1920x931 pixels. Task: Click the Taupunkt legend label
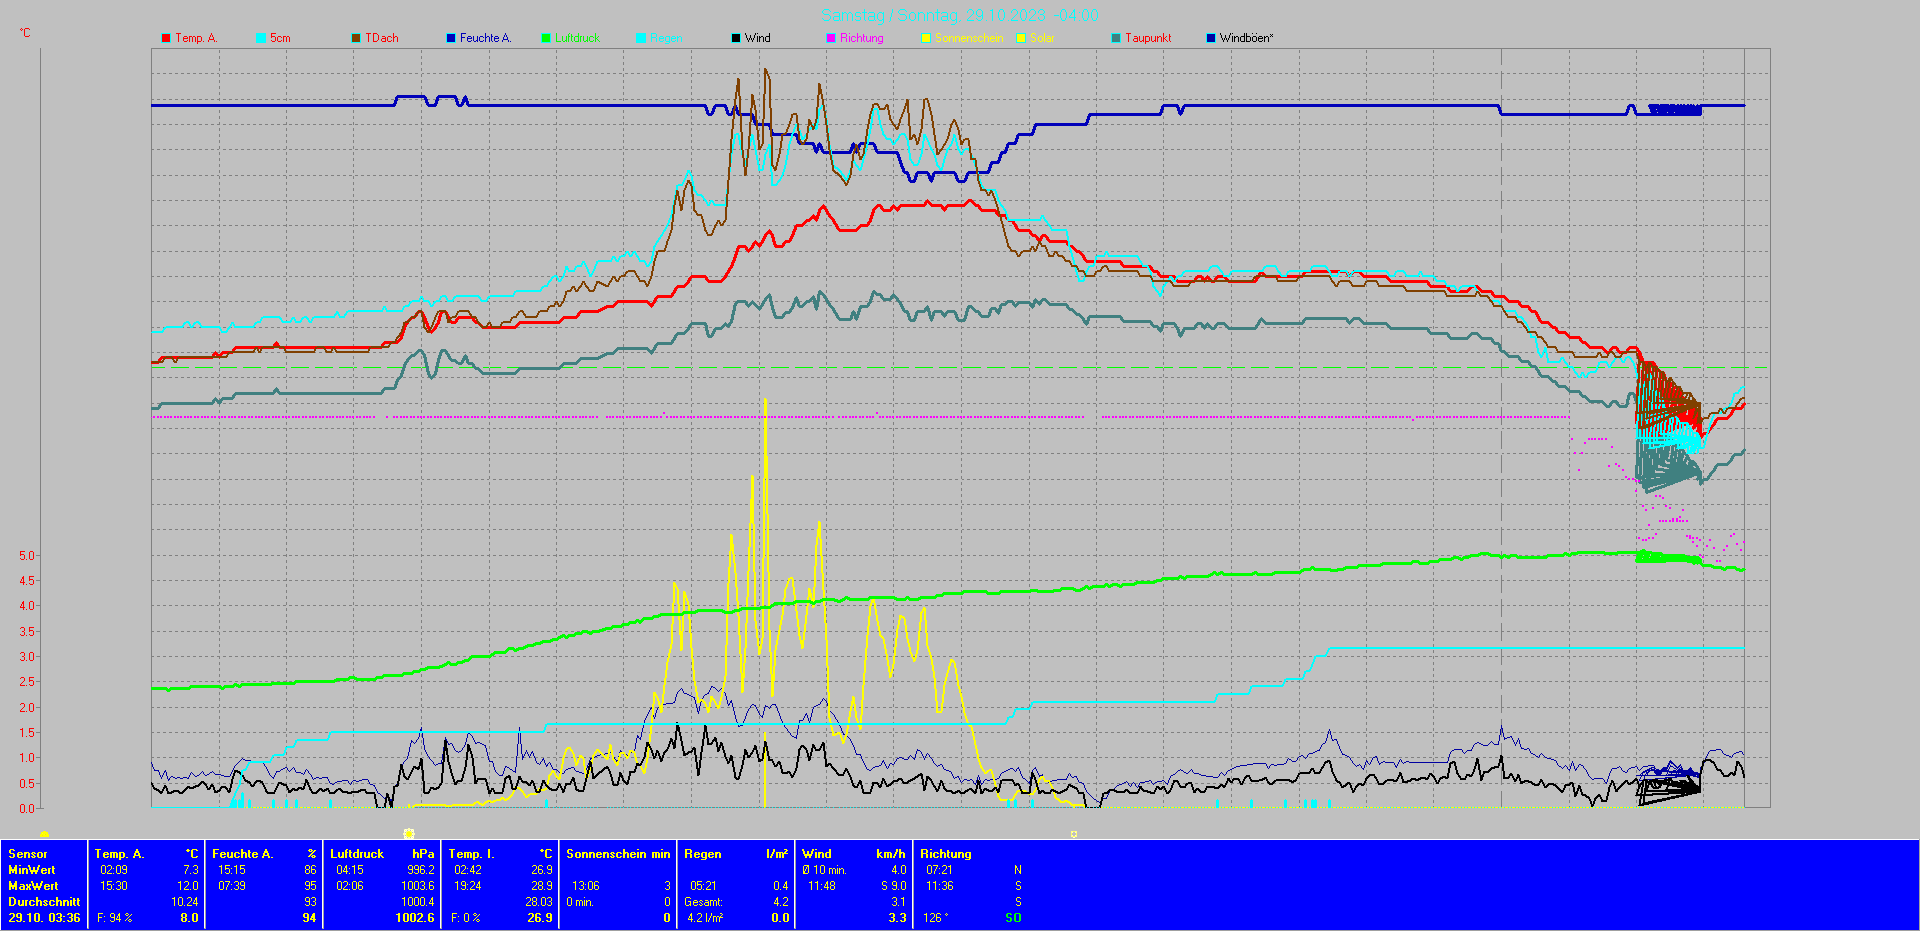pos(1147,38)
